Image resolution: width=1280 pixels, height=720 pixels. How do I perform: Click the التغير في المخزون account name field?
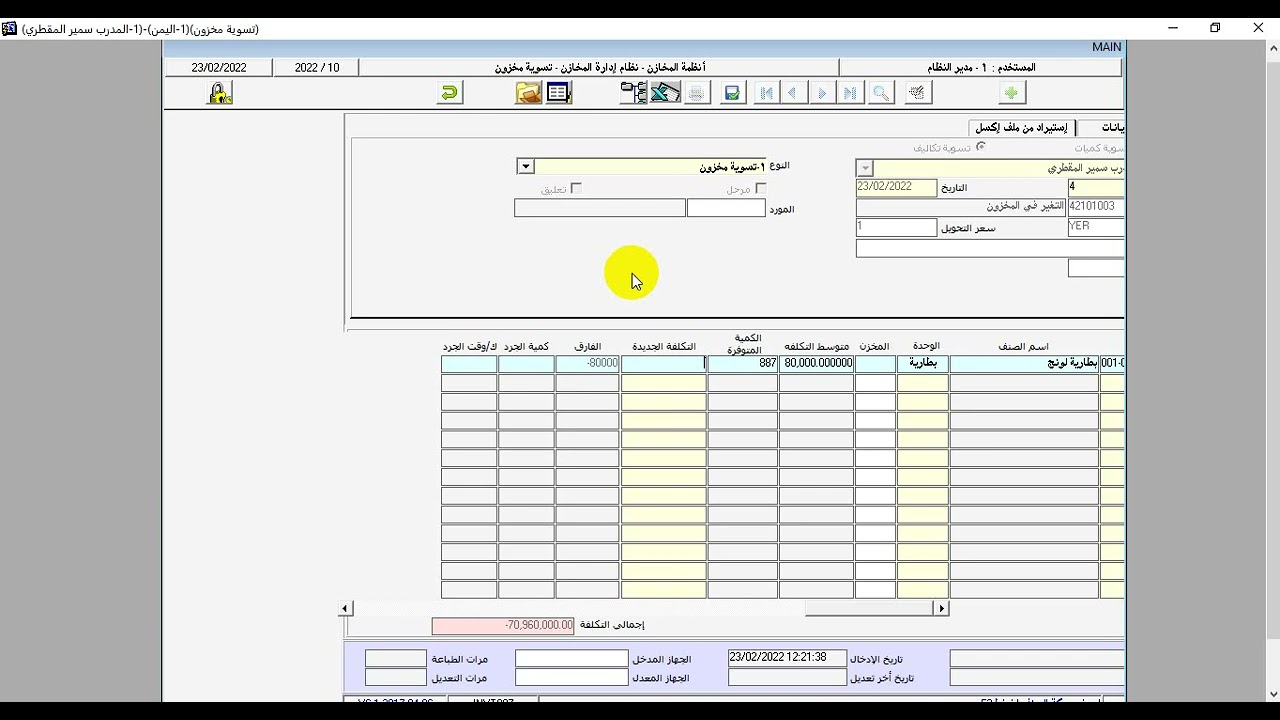(960, 206)
